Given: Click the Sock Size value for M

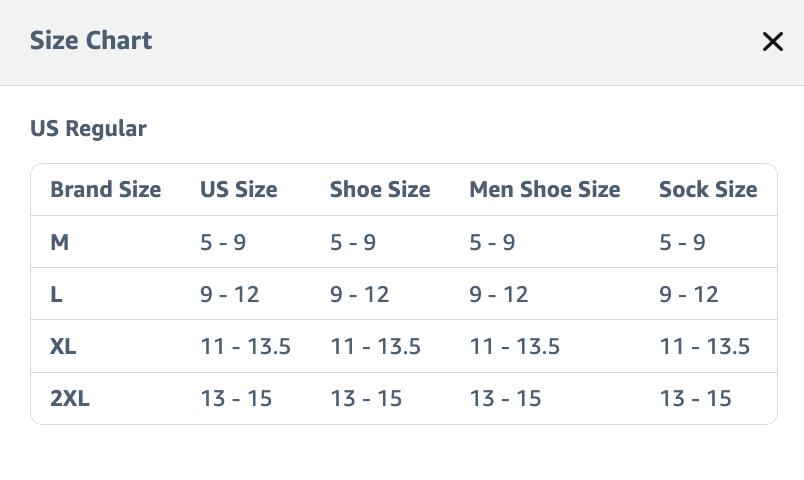Looking at the screenshot, I should [x=682, y=242].
